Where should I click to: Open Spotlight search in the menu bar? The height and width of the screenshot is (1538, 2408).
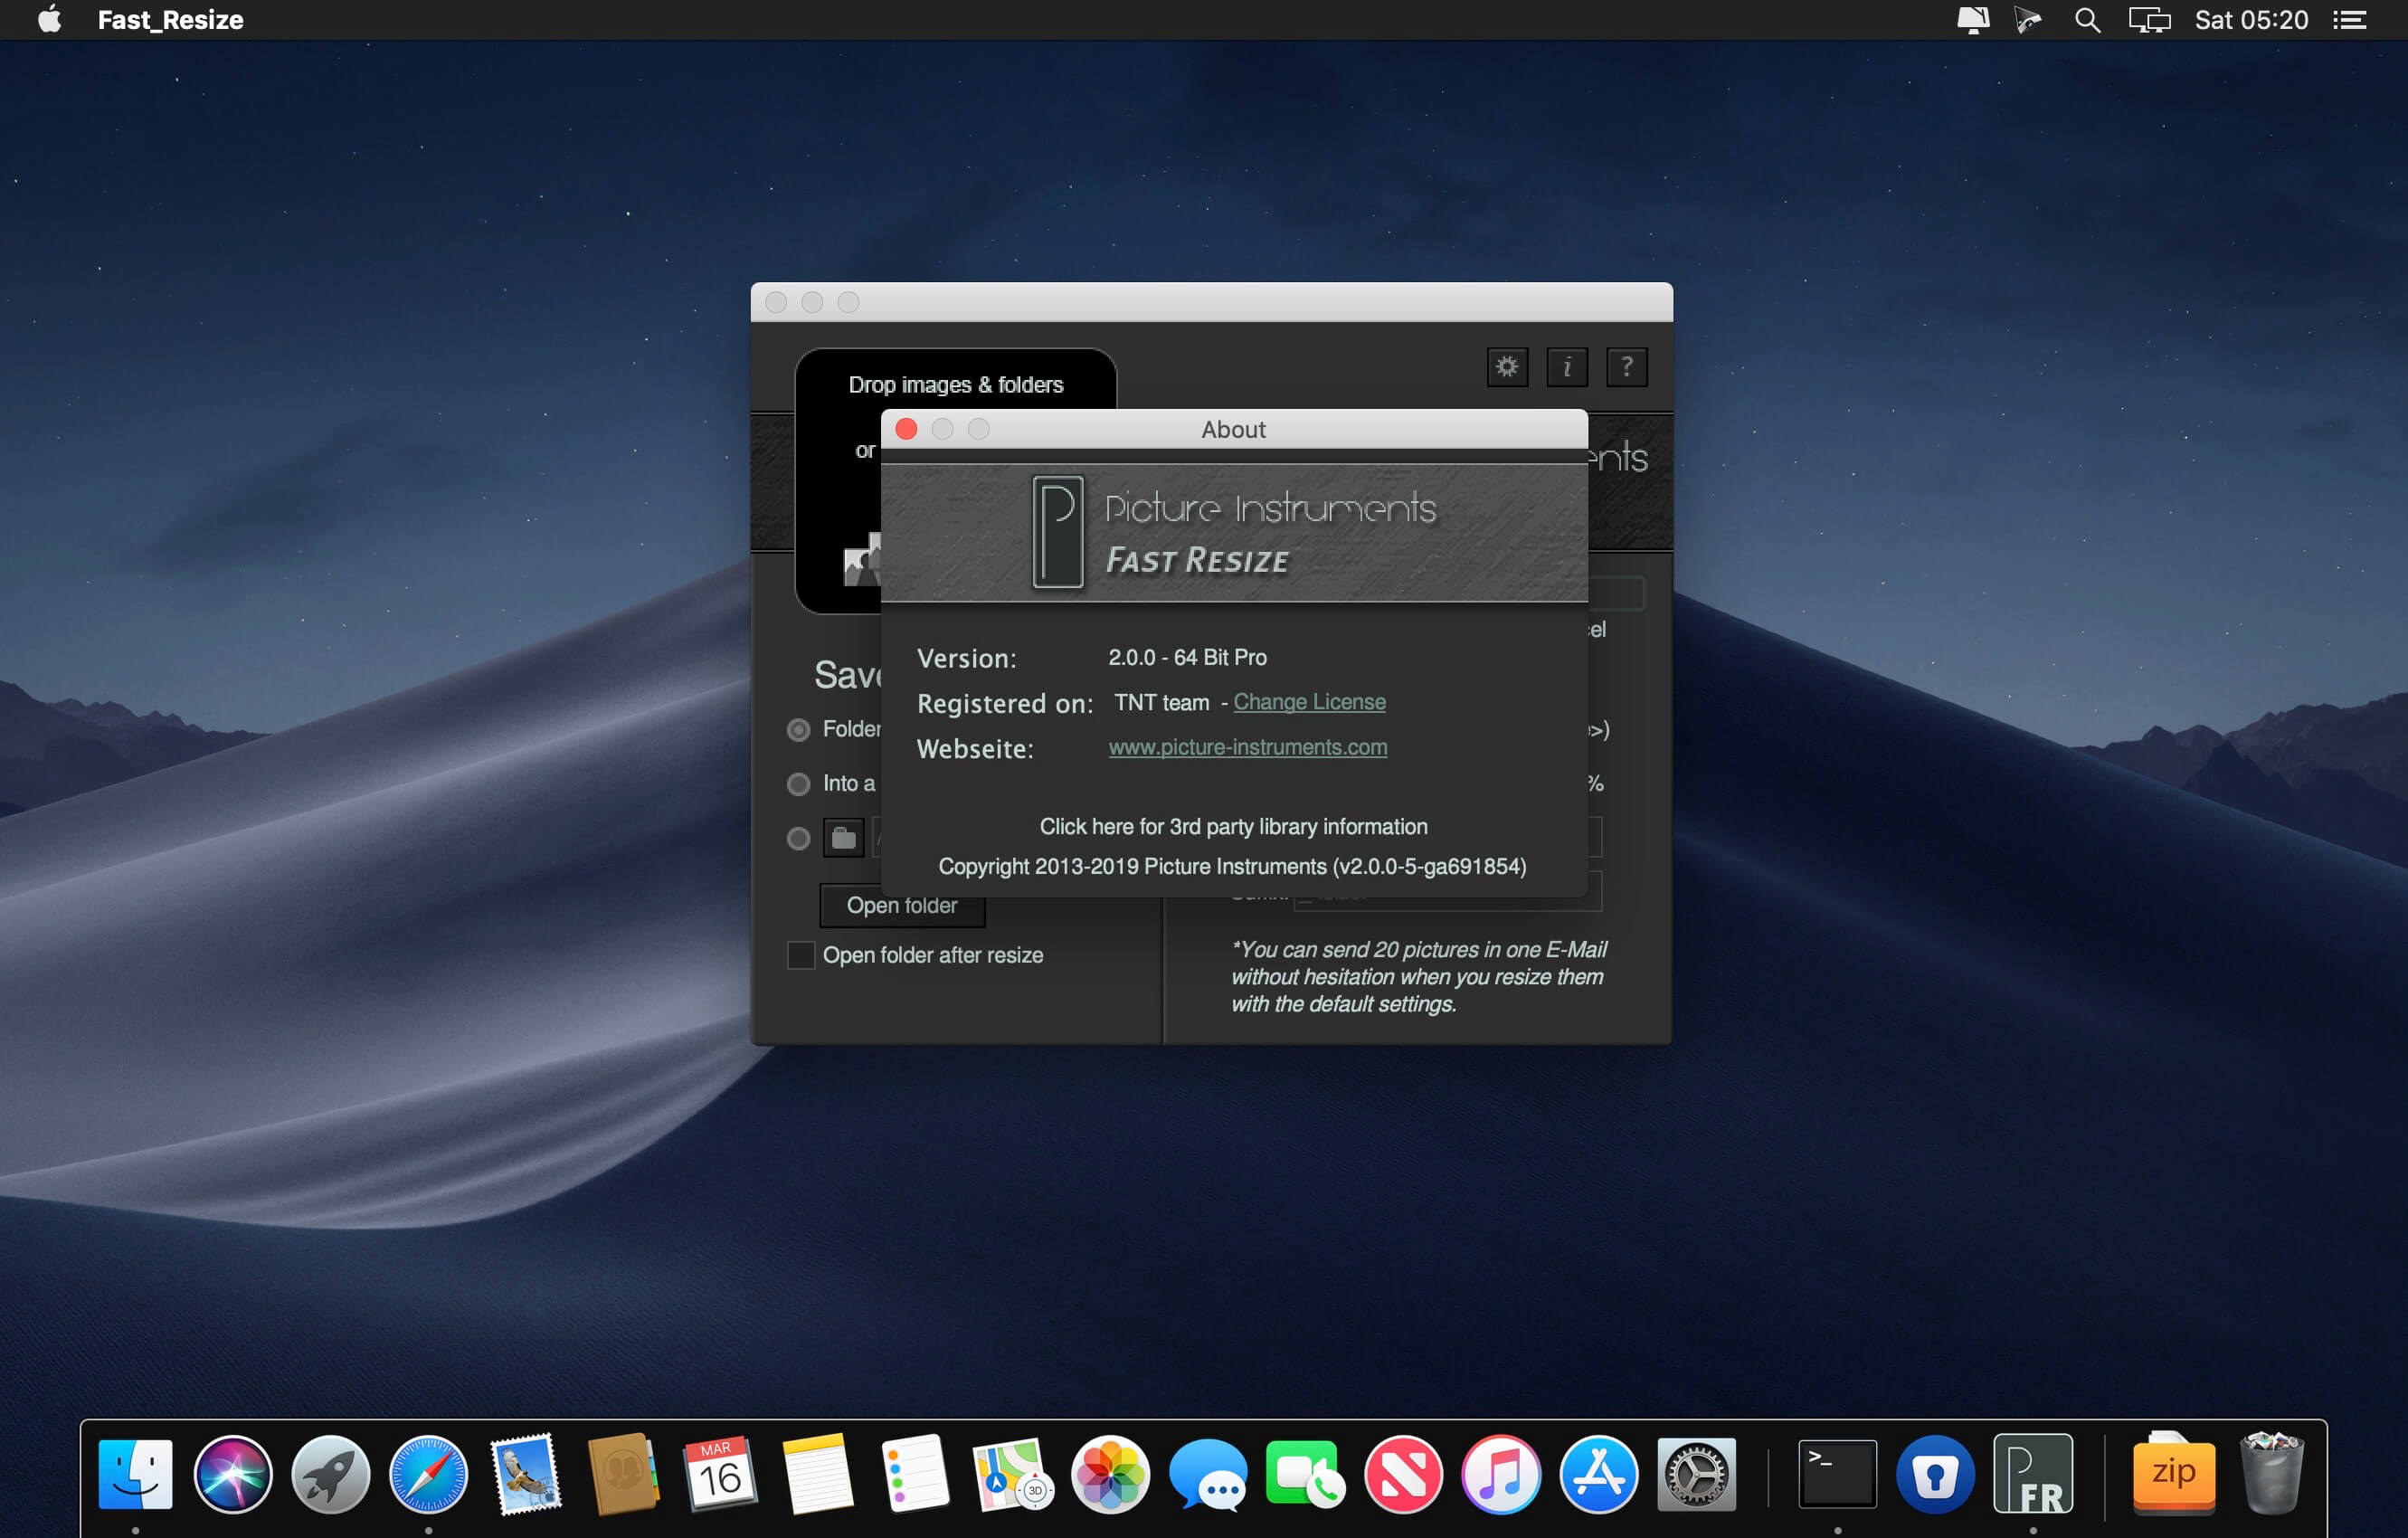pyautogui.click(x=2087, y=20)
